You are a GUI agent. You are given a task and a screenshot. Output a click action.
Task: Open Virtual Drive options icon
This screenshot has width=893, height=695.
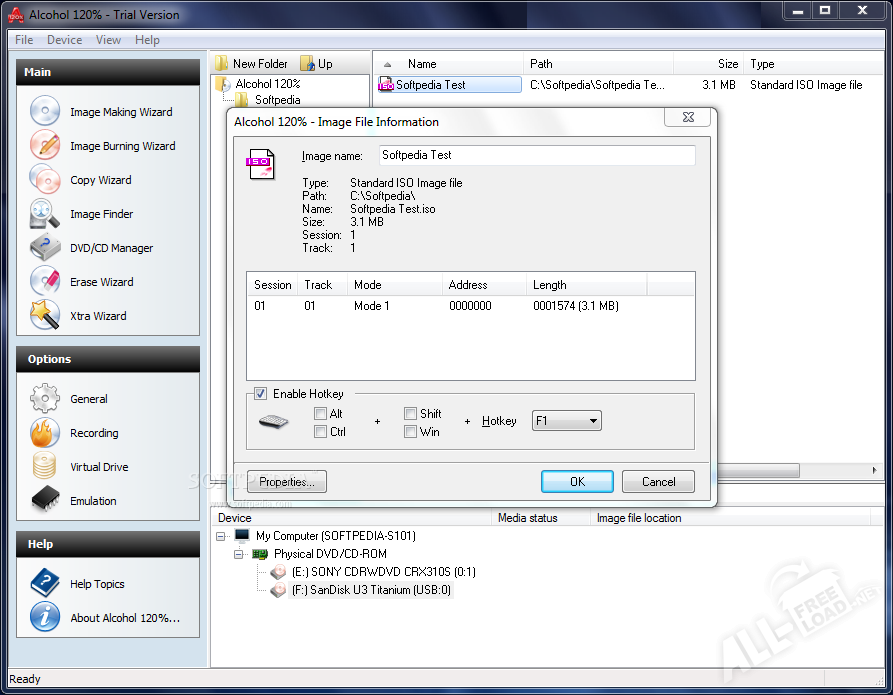[45, 467]
